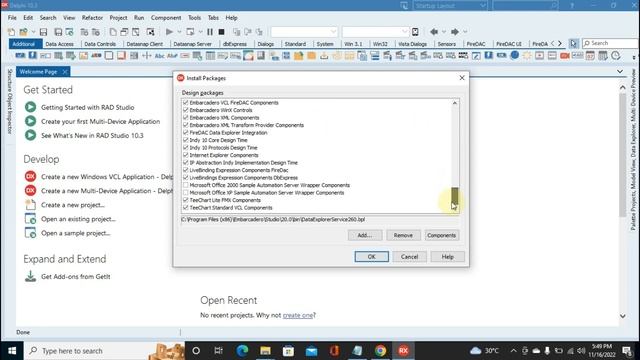The width and height of the screenshot is (640, 360).
Task: Click the Add... button in Install Packages
Action: pyautogui.click(x=365, y=235)
